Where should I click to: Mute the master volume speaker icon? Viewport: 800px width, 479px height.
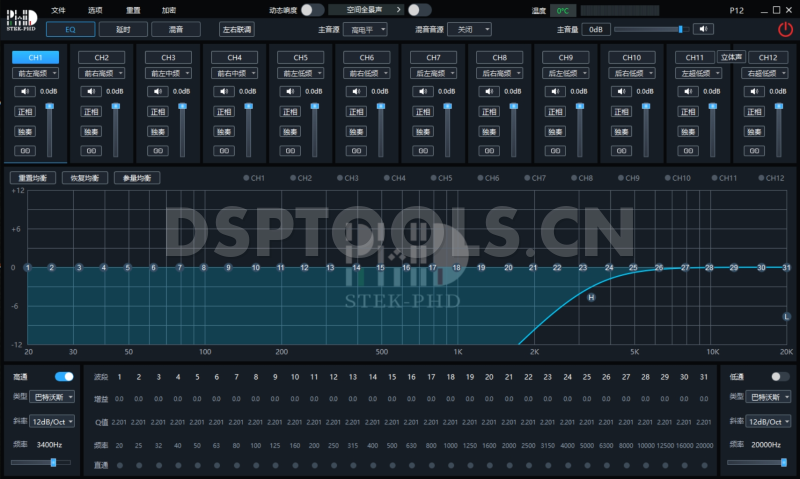pos(703,29)
